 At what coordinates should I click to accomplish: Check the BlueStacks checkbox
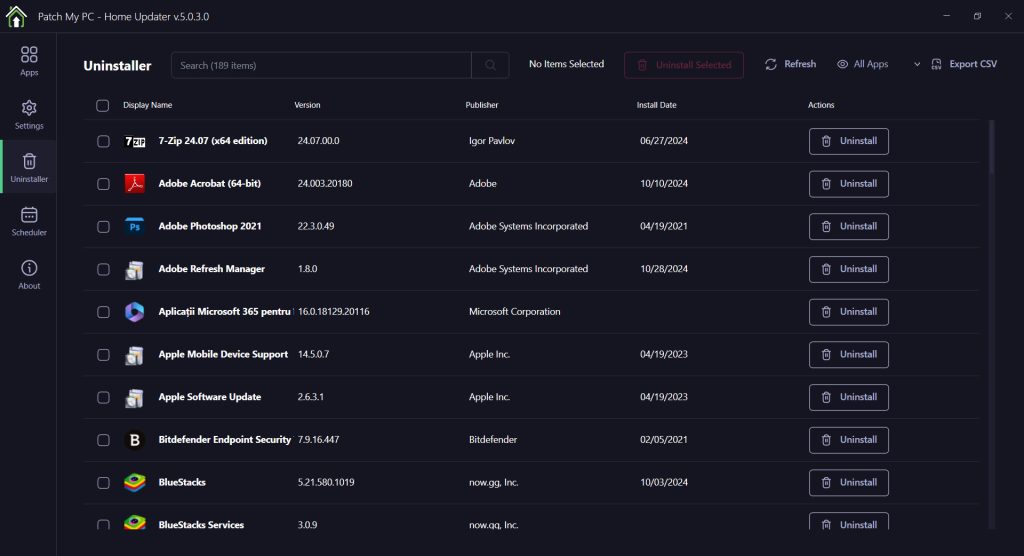coord(103,483)
